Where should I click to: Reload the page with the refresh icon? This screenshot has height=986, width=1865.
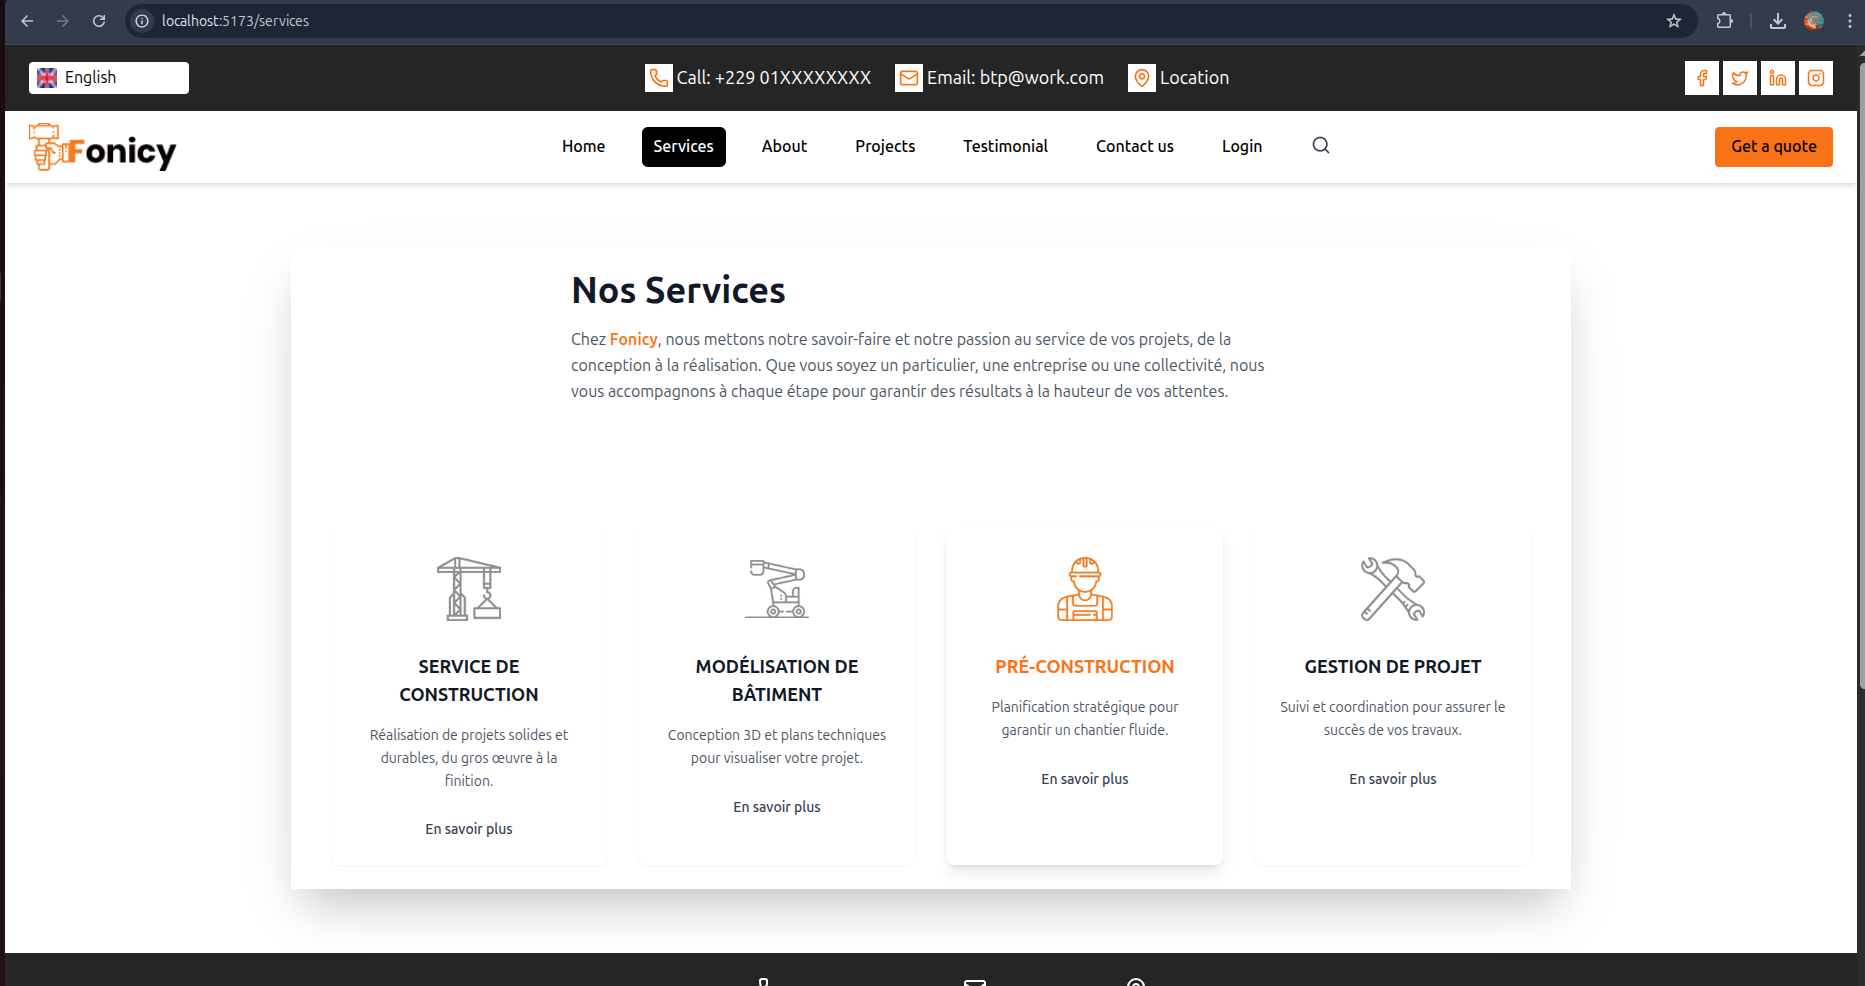(99, 21)
